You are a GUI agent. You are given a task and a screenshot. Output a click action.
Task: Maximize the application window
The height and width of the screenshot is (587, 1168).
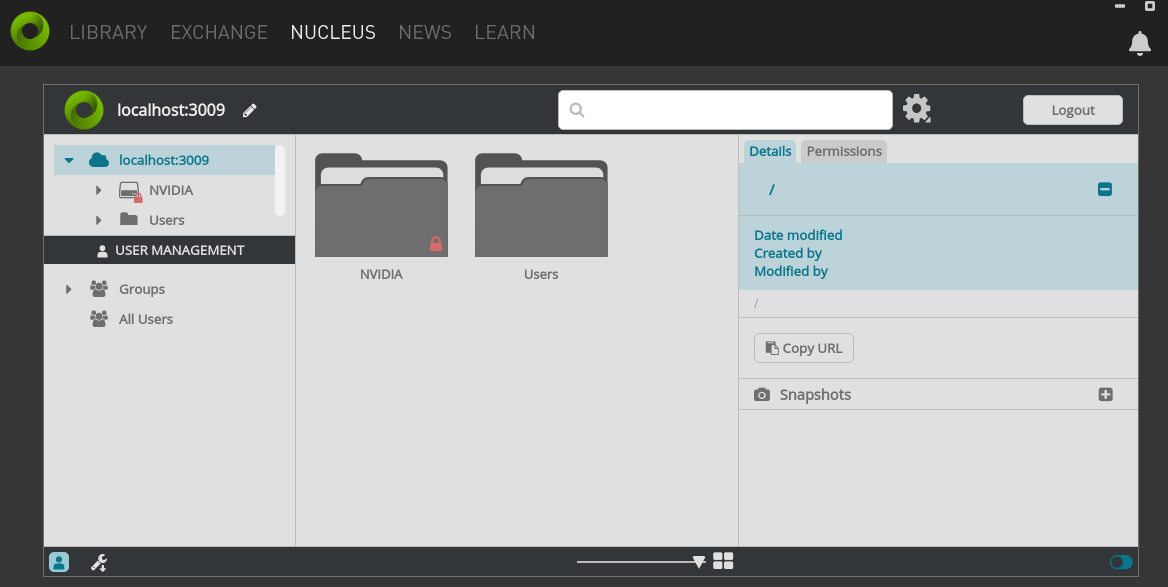pos(1149,6)
